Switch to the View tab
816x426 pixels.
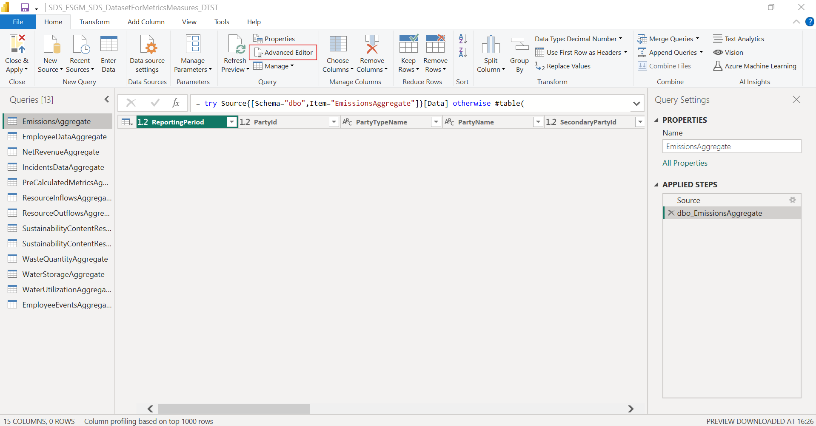click(x=189, y=22)
